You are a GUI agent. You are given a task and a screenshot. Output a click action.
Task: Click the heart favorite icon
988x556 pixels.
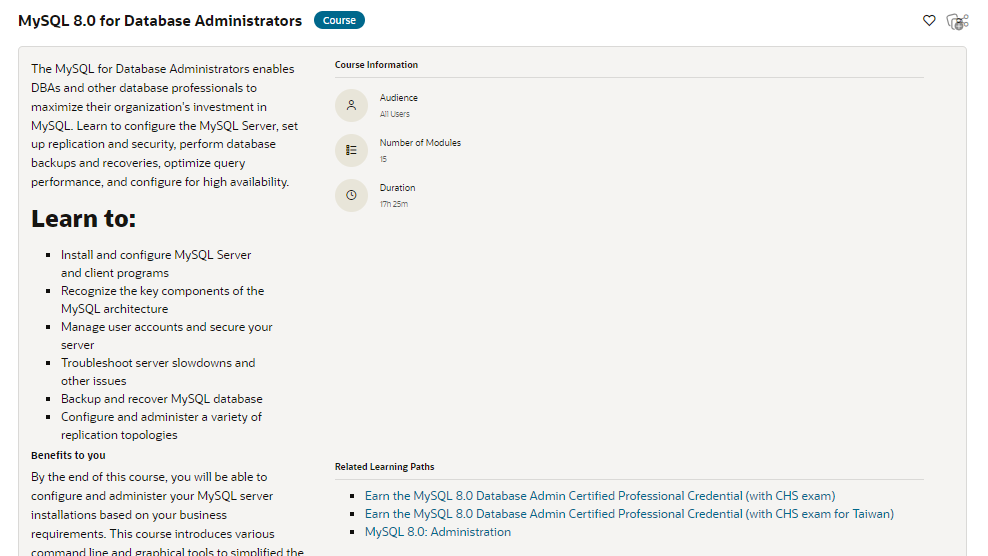(x=929, y=21)
